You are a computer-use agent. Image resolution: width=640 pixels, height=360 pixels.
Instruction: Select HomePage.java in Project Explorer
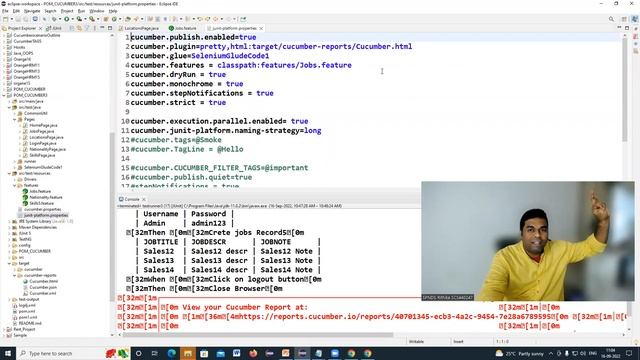43,125
